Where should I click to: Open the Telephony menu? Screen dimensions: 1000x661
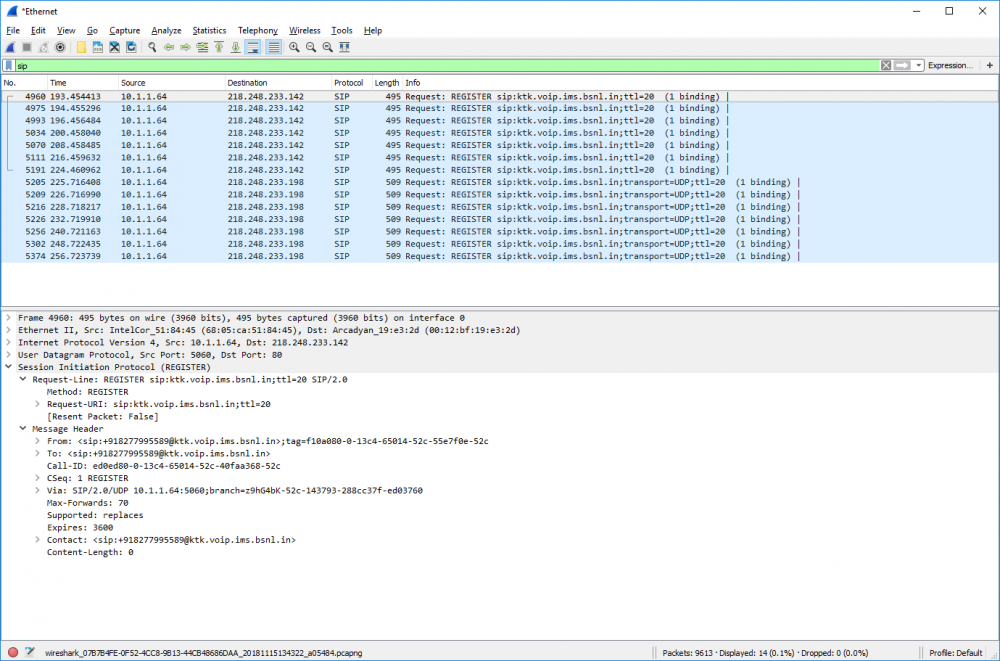click(258, 31)
